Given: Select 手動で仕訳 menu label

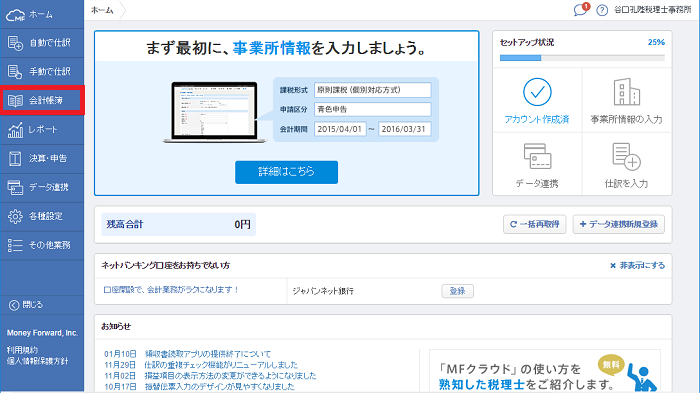Looking at the screenshot, I should 50,71.
